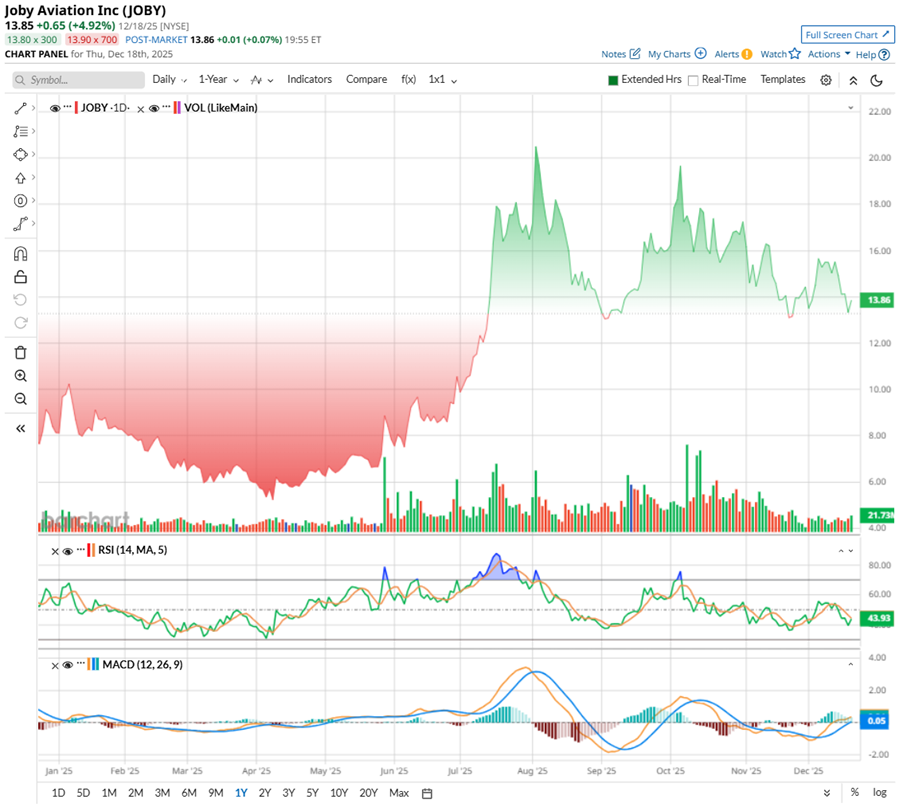Collapse the drawing tools sidebar

click(x=20, y=429)
